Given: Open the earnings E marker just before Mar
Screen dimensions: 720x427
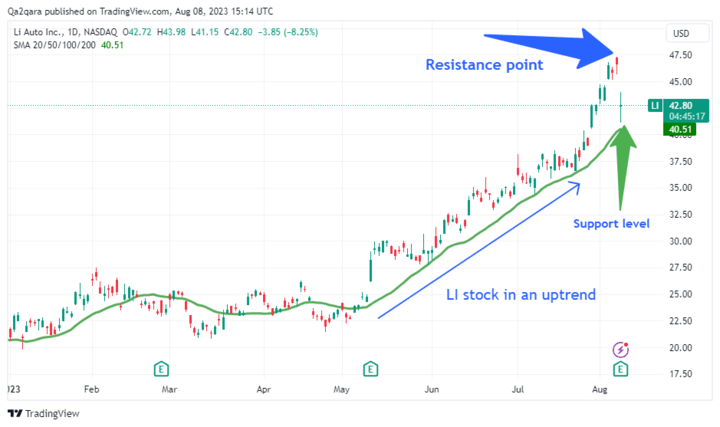Looking at the screenshot, I should (161, 369).
